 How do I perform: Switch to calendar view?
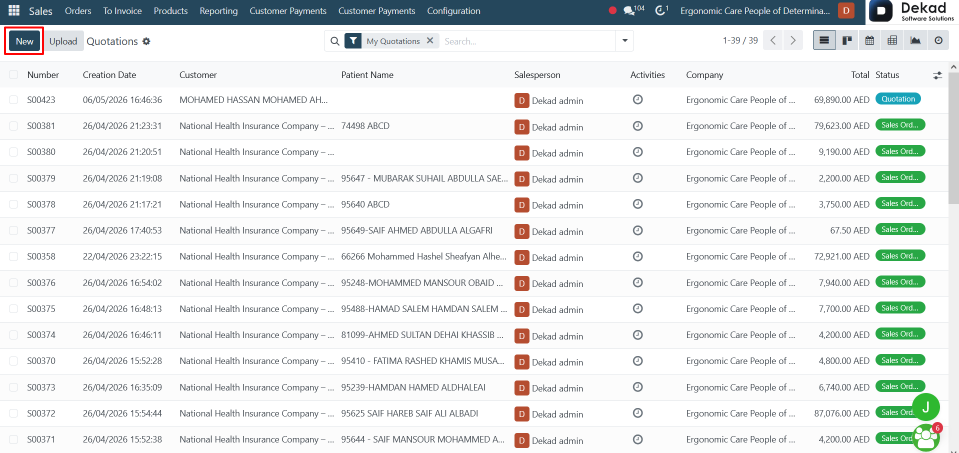[x=869, y=41]
